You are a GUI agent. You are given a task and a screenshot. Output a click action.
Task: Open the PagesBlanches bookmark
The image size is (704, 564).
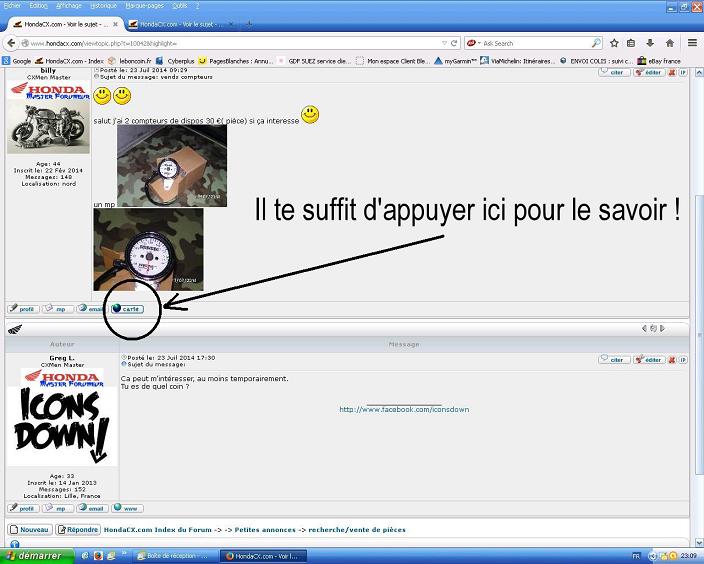click(235, 61)
